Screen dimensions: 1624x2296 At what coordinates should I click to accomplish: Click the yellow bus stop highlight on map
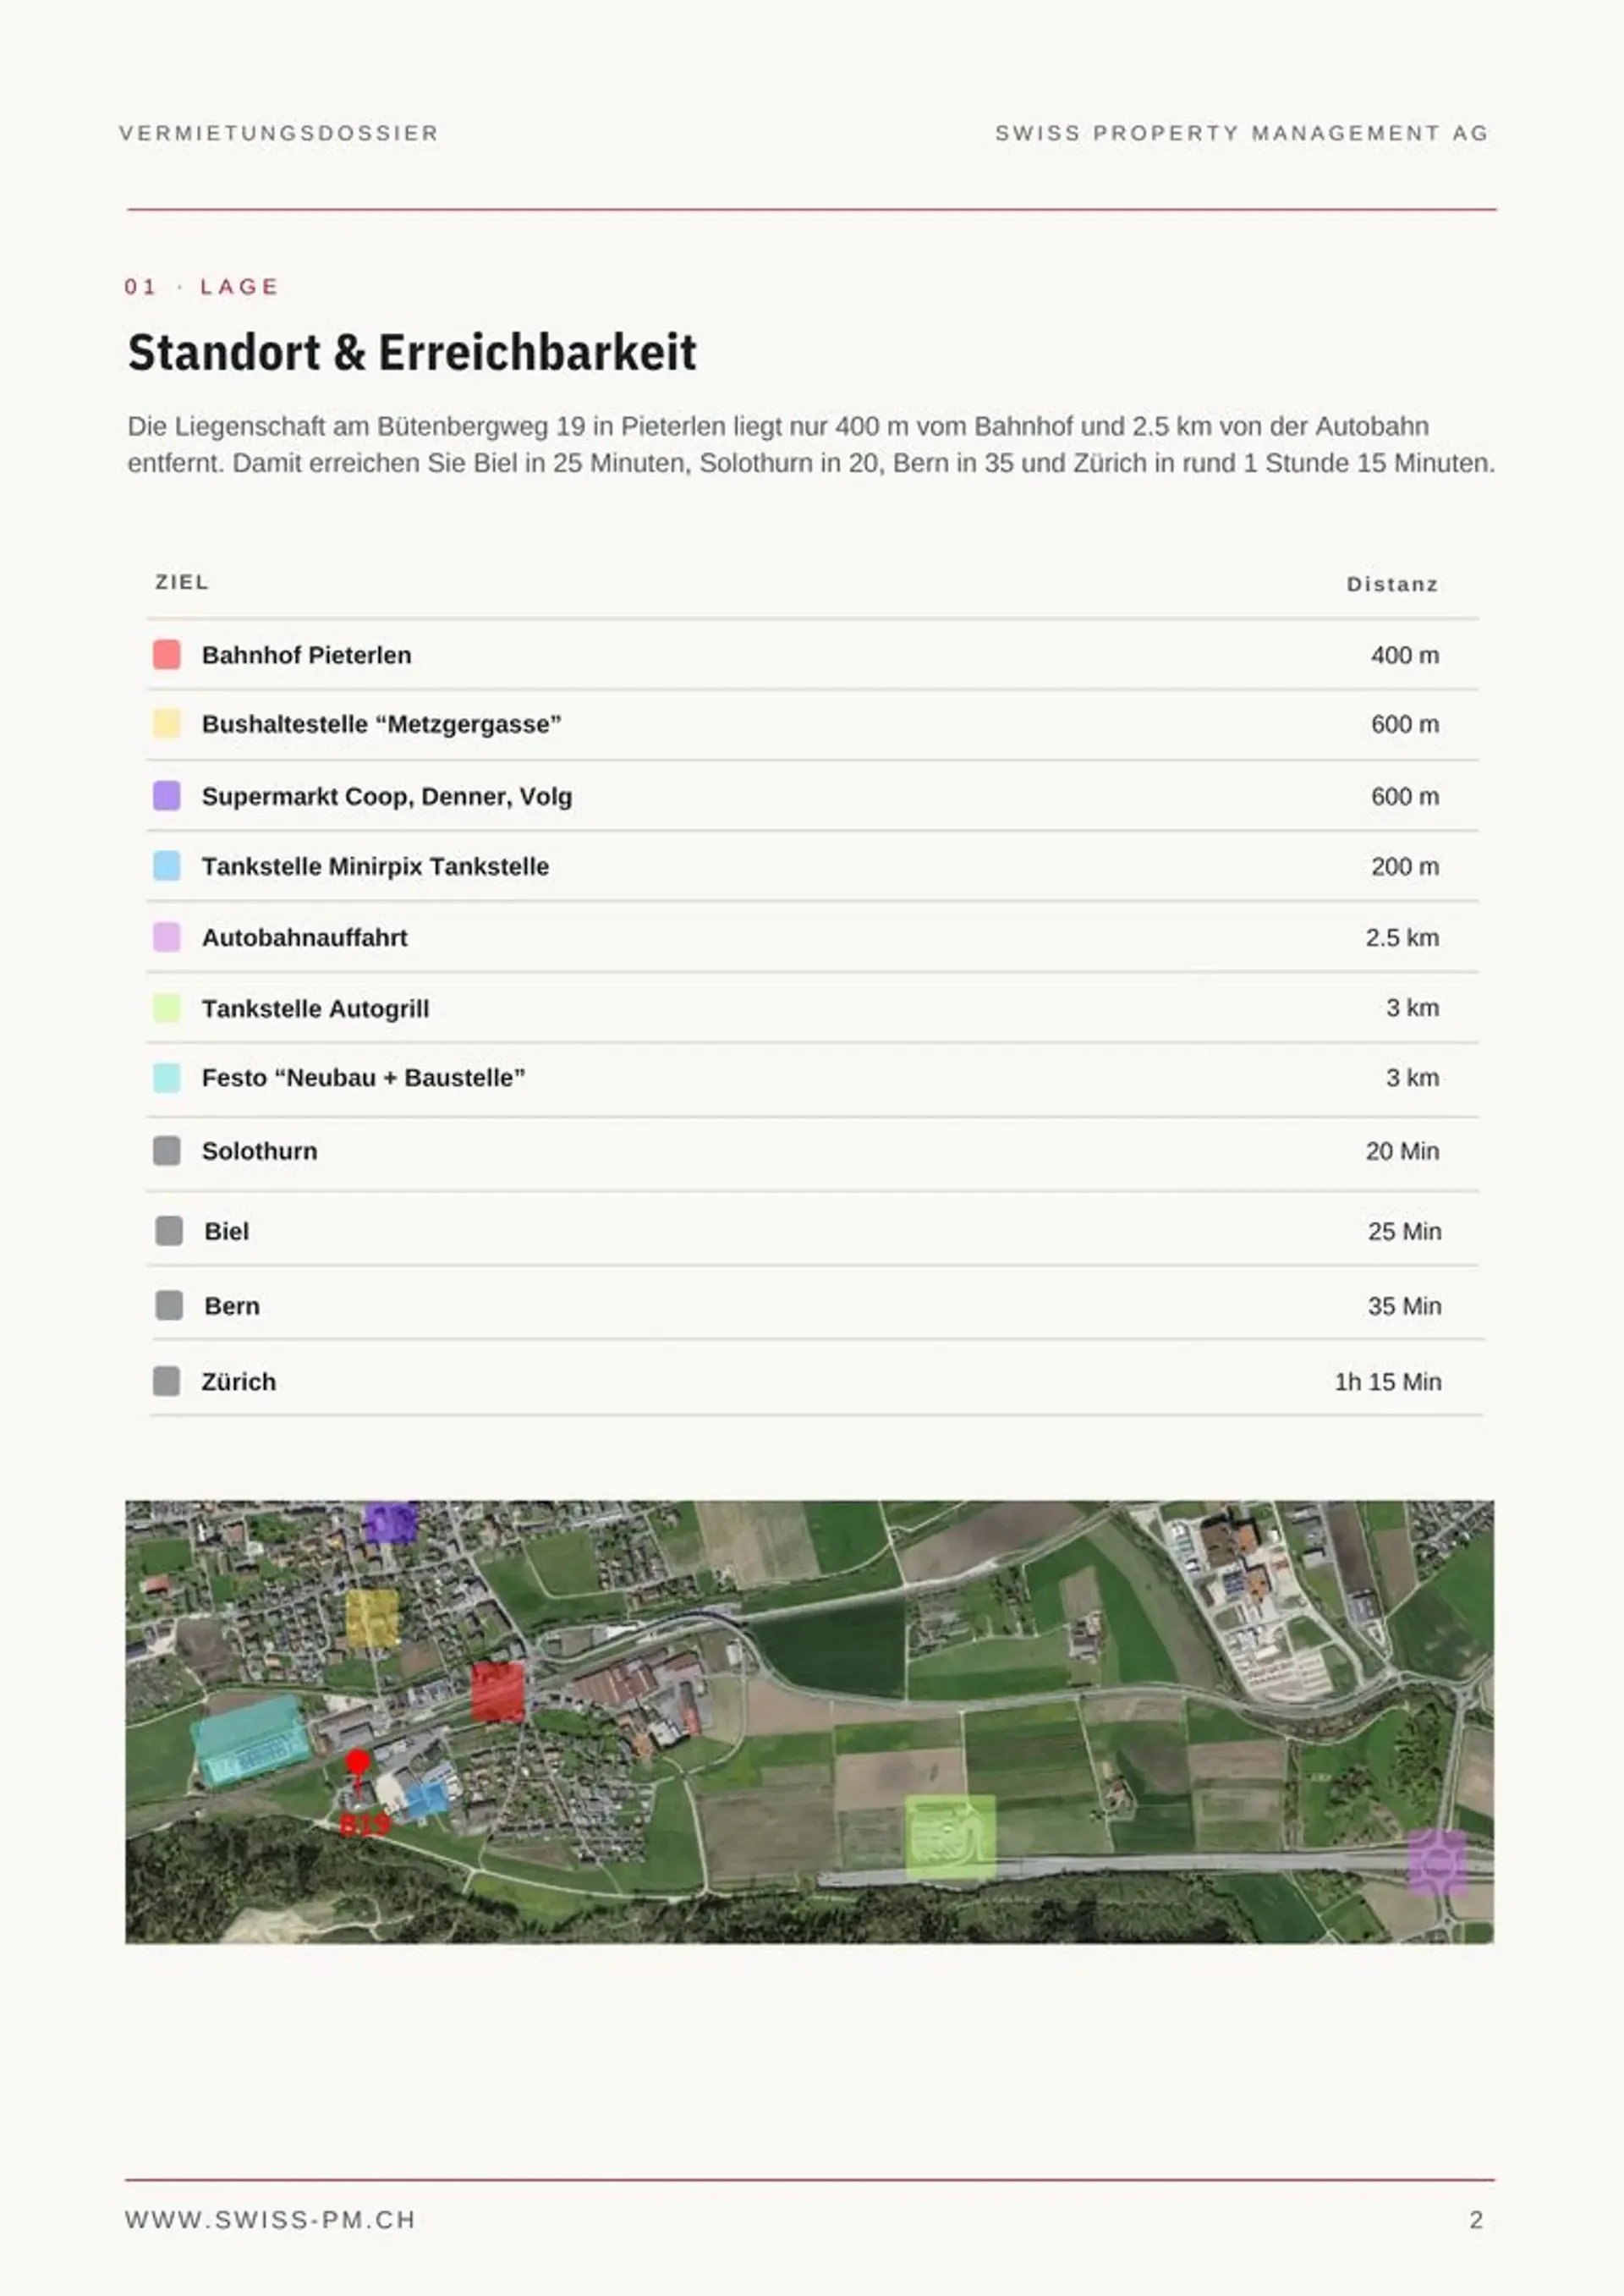pyautogui.click(x=372, y=1618)
